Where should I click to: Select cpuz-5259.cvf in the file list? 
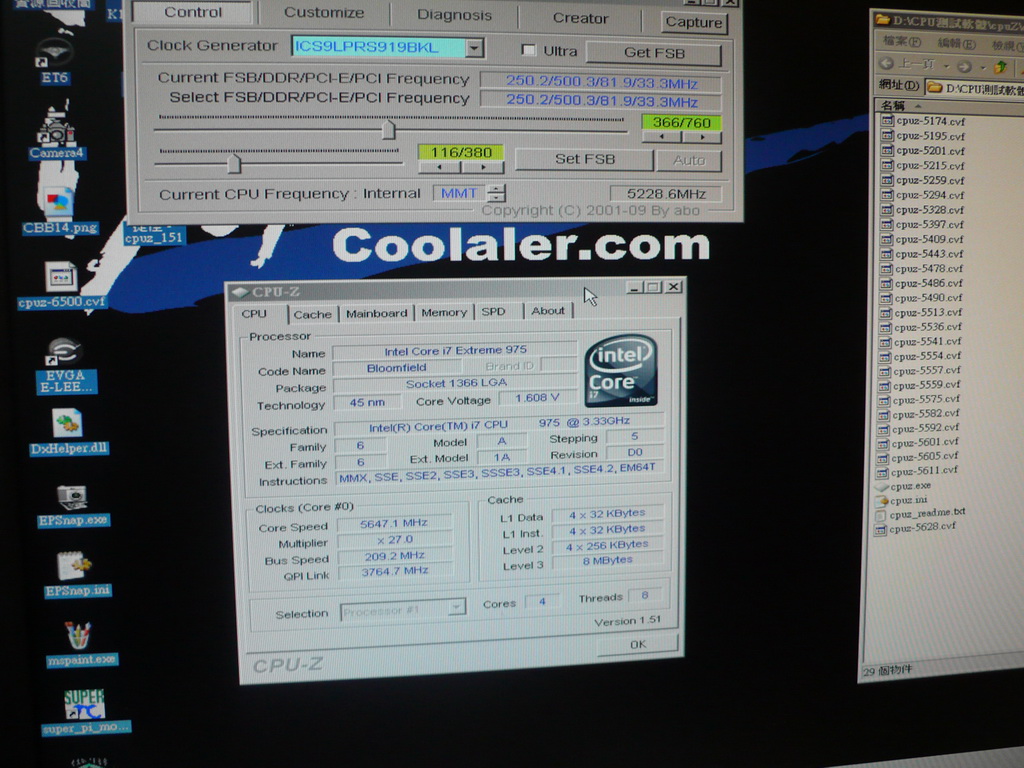coord(922,180)
